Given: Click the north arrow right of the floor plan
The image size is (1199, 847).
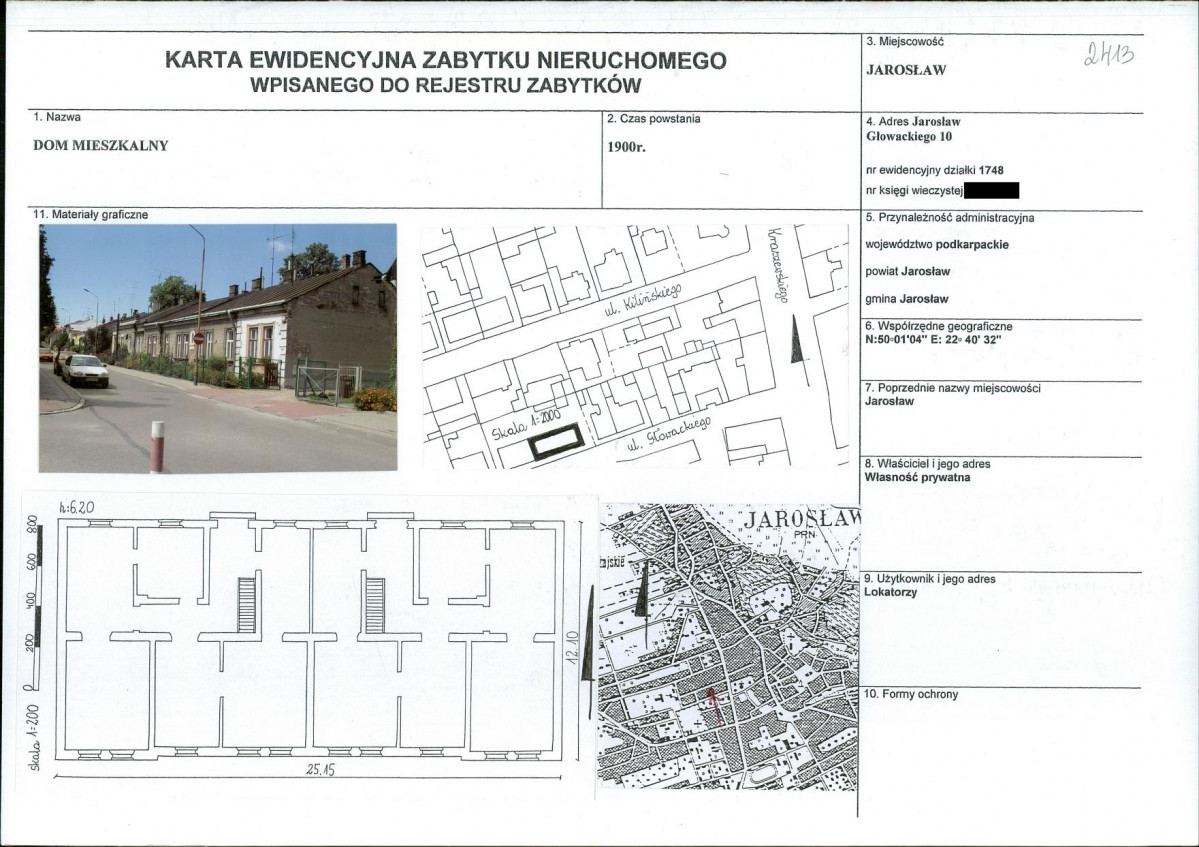Looking at the screenshot, I should click(589, 654).
